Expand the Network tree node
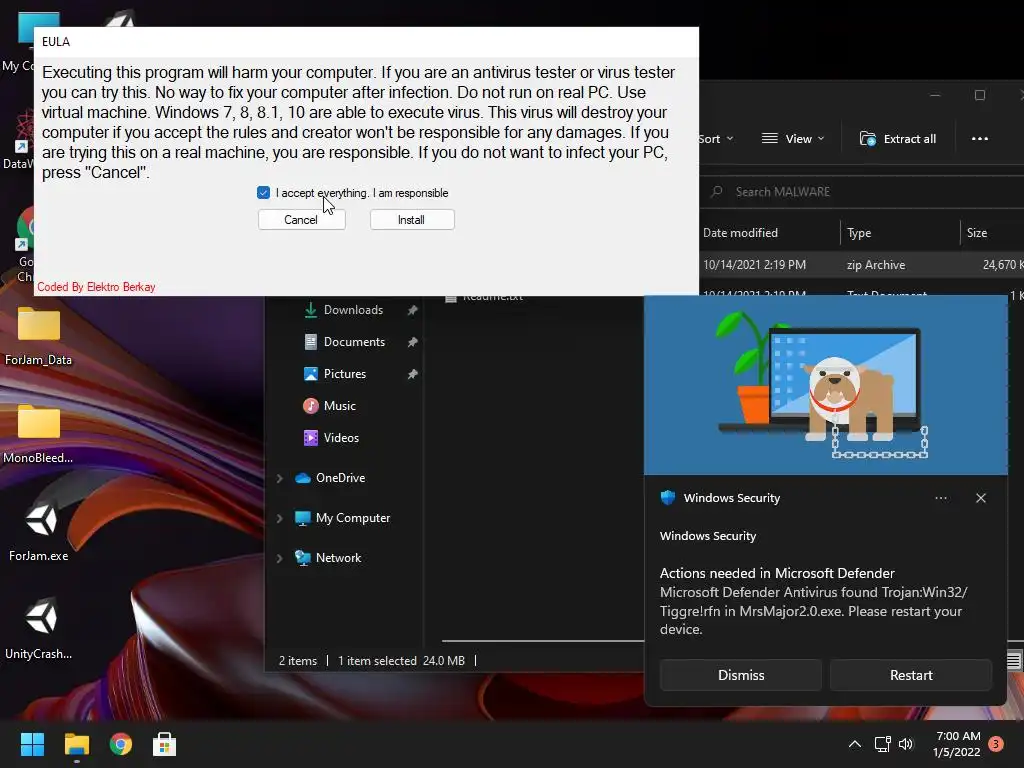Viewport: 1024px width, 768px height. point(280,558)
